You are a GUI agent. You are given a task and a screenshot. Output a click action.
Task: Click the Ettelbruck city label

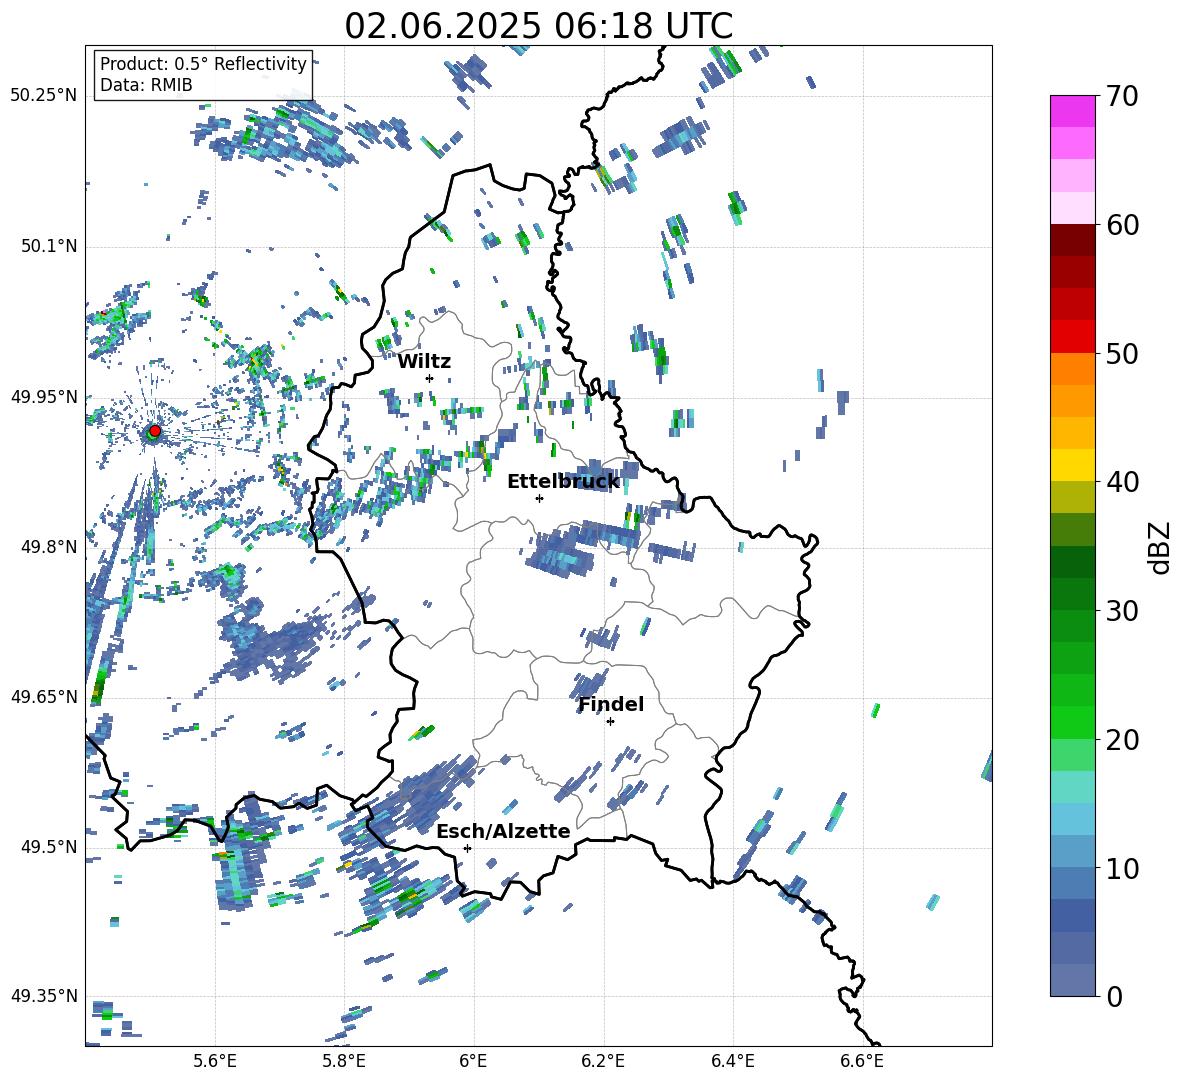(x=563, y=482)
